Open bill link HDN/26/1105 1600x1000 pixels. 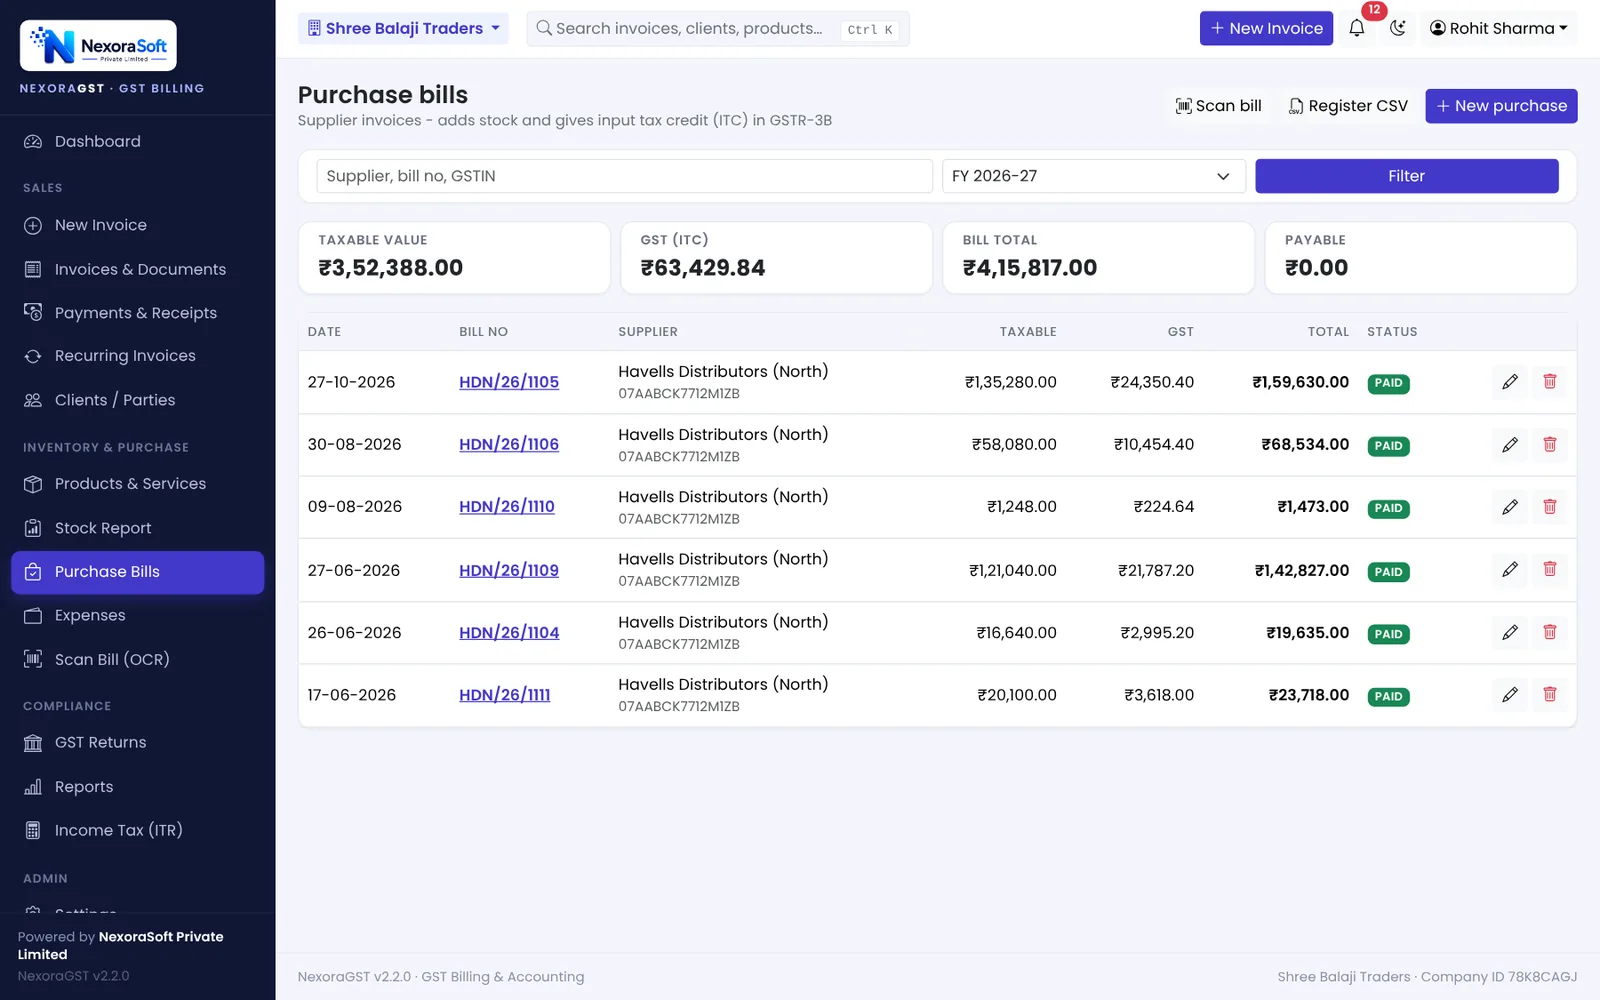[509, 382]
